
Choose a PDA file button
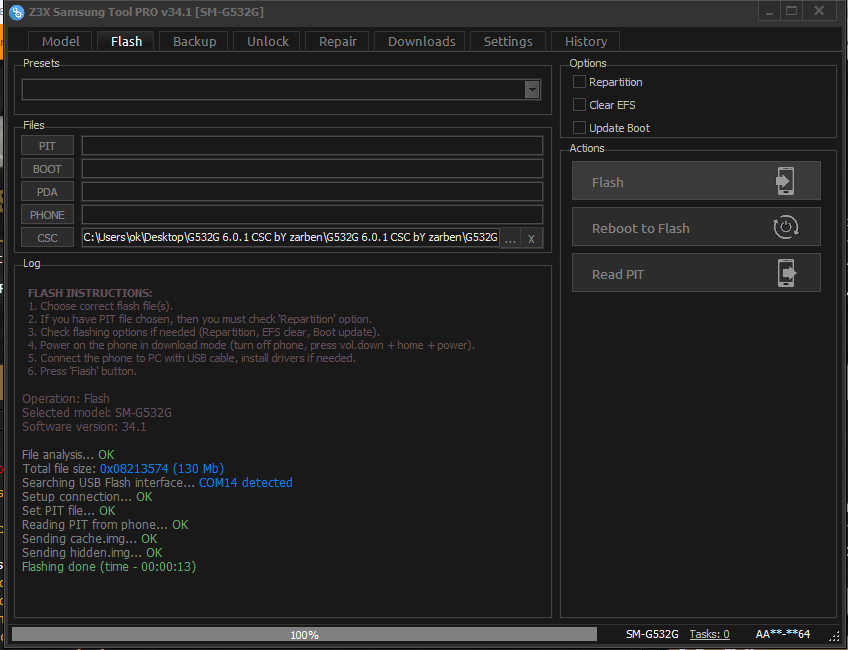pyautogui.click(x=47, y=192)
